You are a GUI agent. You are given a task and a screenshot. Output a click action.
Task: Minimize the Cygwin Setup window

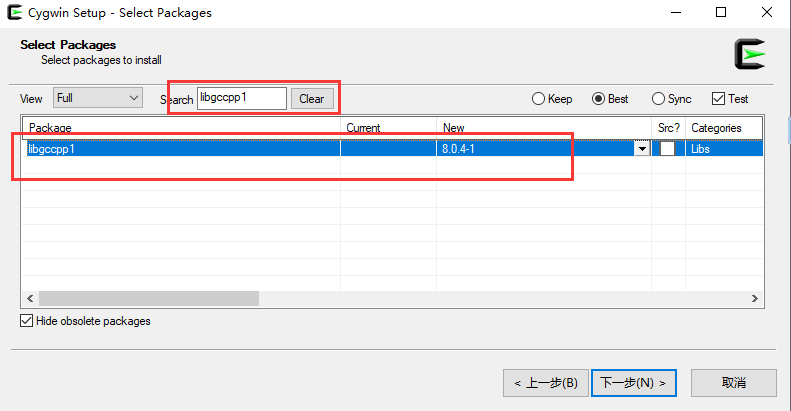[x=676, y=13]
